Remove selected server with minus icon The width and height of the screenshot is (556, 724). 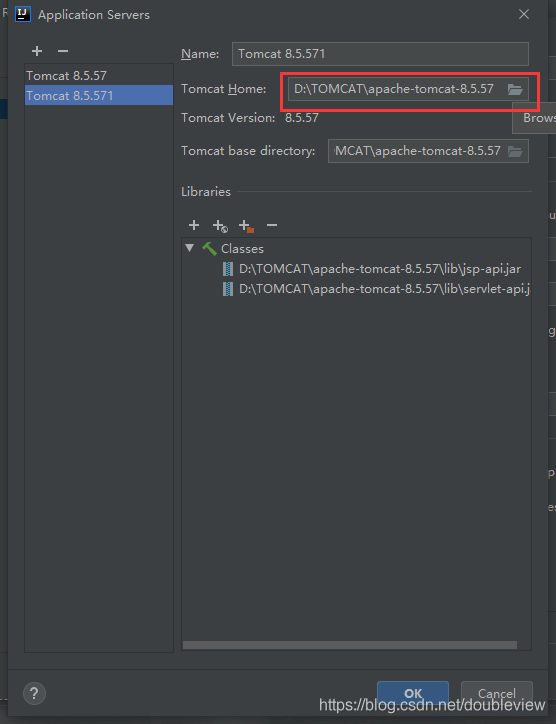(63, 51)
